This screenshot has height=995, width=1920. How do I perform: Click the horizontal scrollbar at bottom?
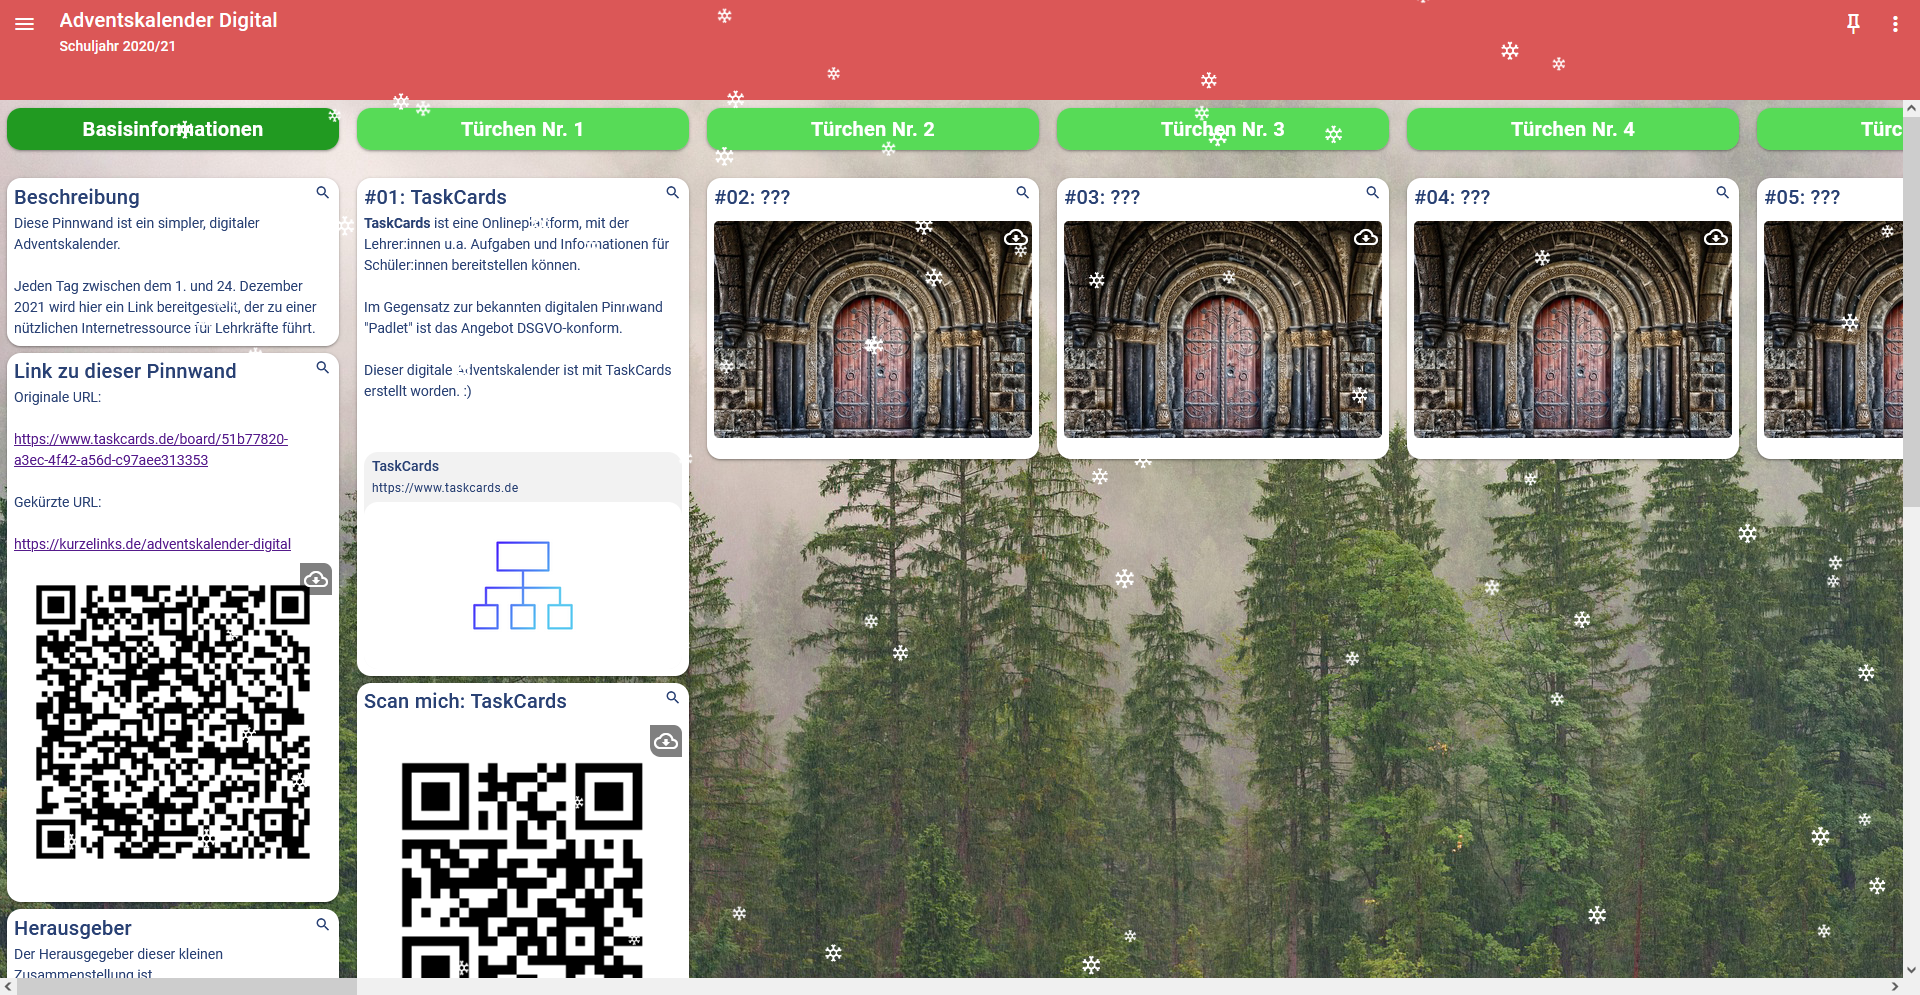click(x=186, y=986)
